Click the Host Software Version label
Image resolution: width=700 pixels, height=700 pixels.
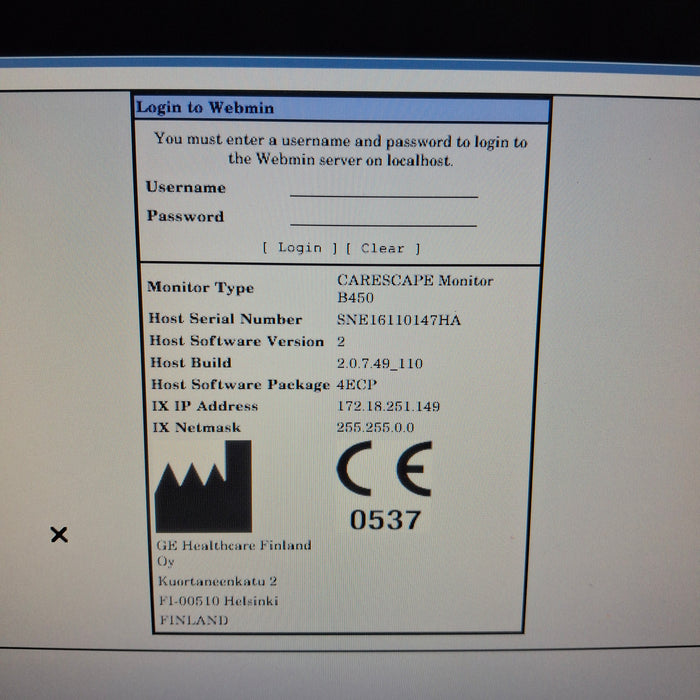tap(237, 341)
